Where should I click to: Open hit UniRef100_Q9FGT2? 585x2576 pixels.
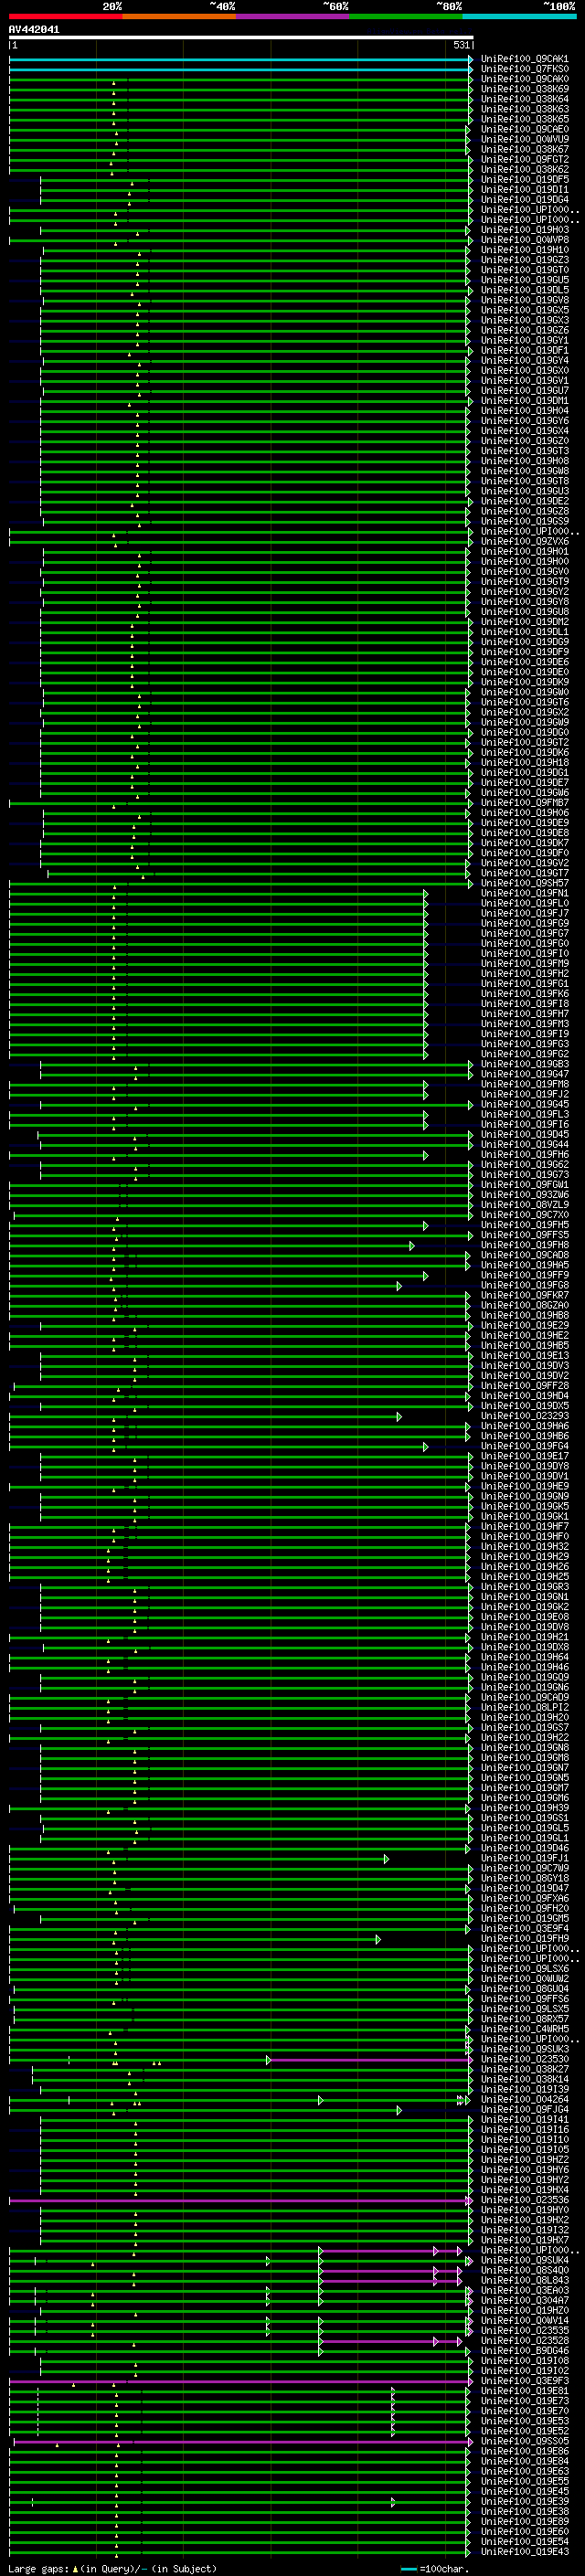[525, 160]
